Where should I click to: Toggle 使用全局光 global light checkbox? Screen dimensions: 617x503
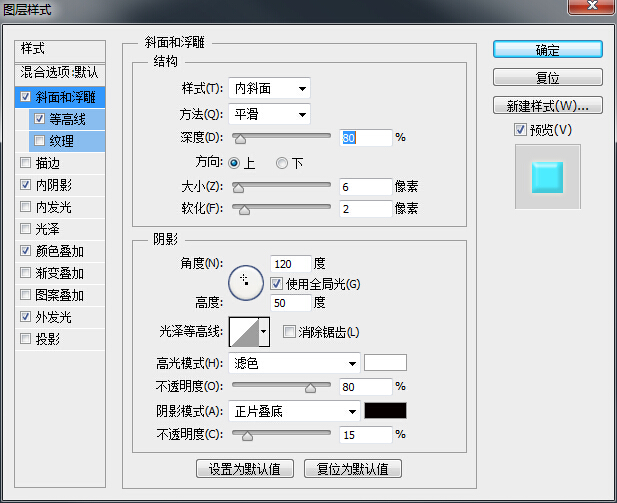click(x=277, y=284)
